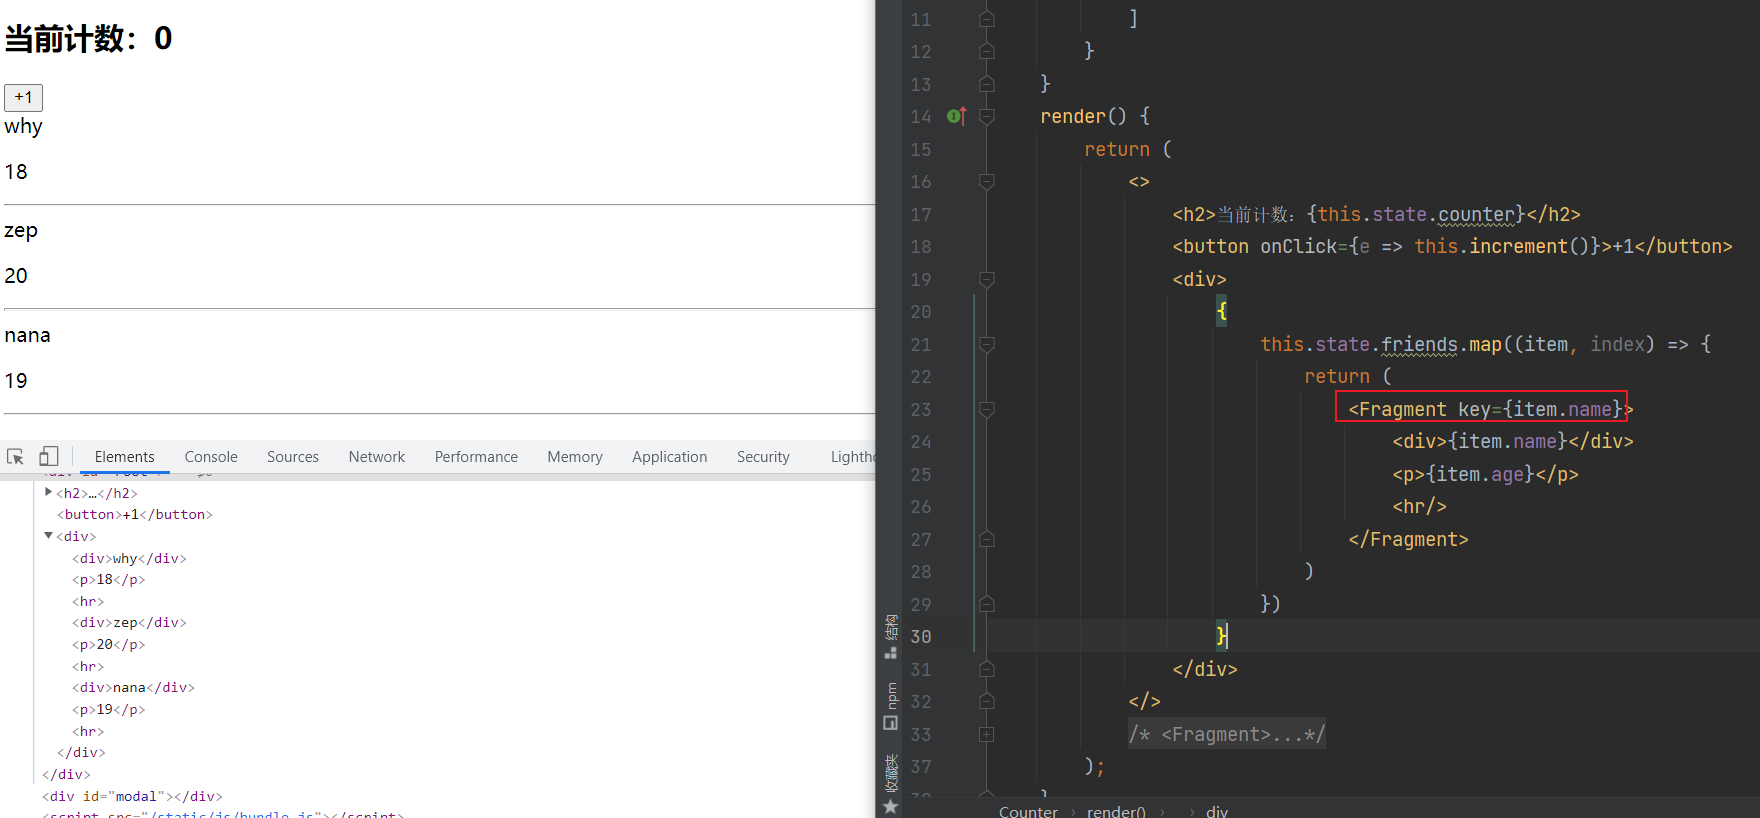Select <button>+1</button> node in Elements
The width and height of the screenshot is (1760, 818).
pyautogui.click(x=135, y=514)
